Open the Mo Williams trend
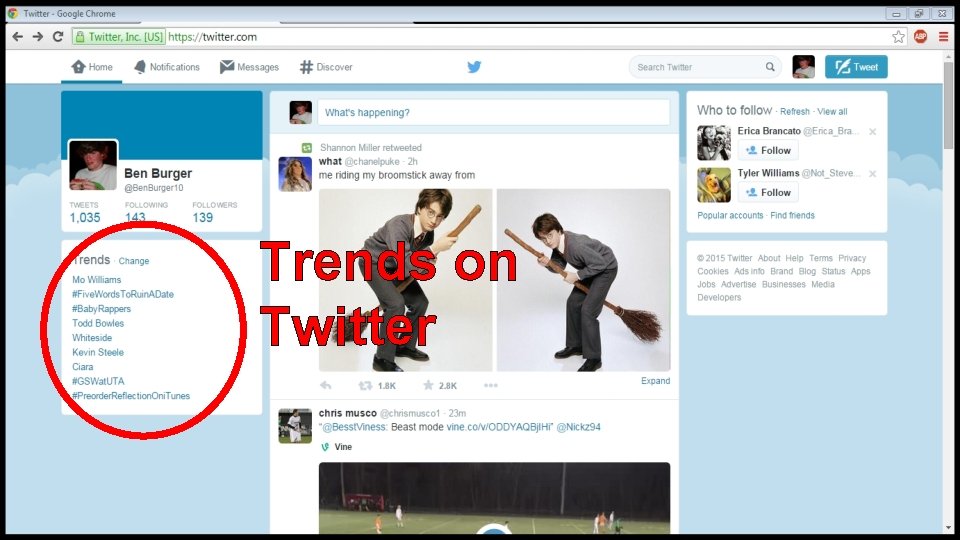 [97, 280]
